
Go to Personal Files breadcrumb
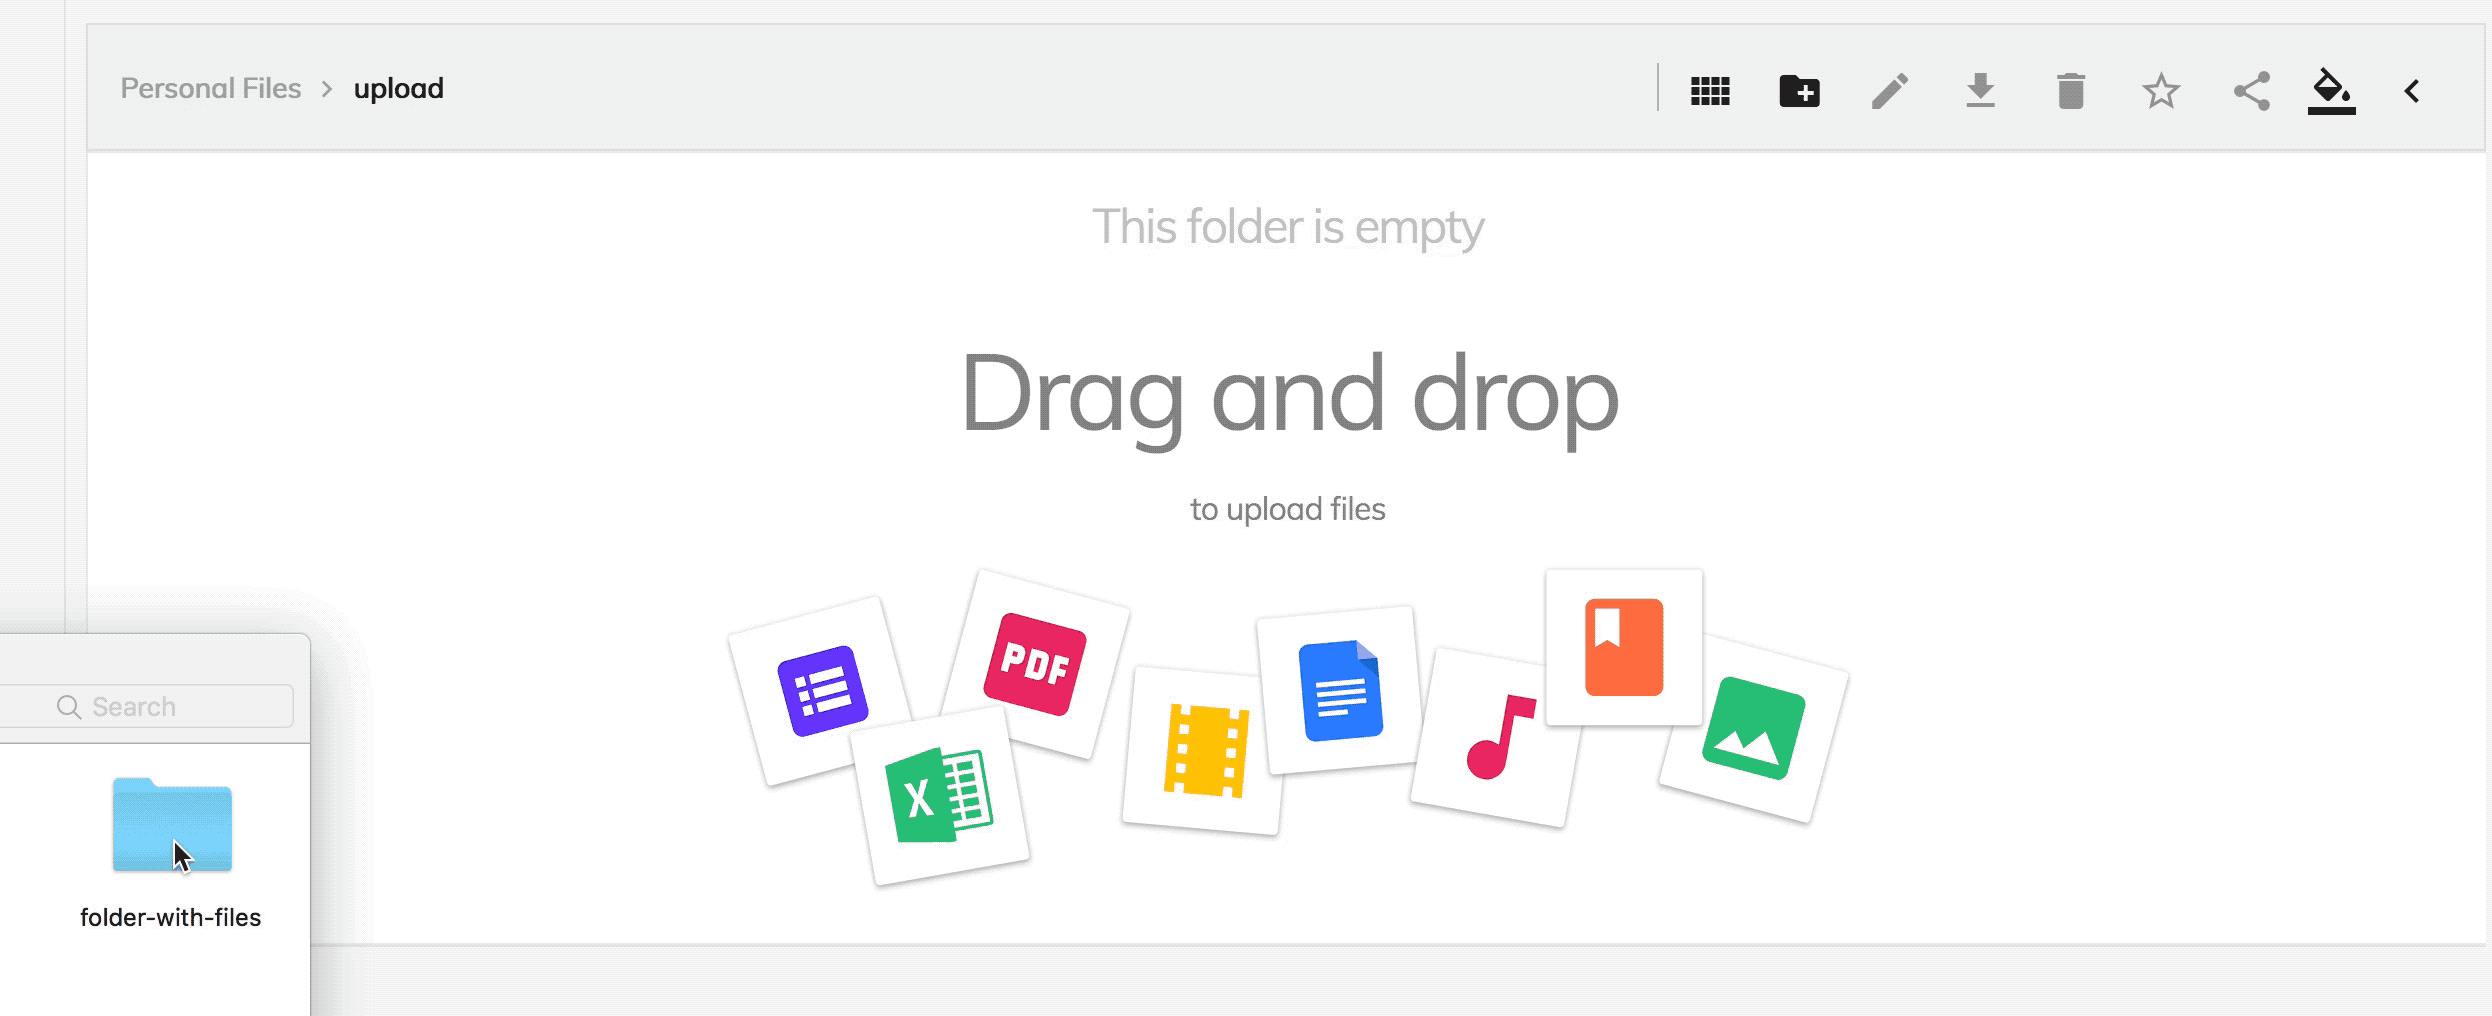[210, 88]
